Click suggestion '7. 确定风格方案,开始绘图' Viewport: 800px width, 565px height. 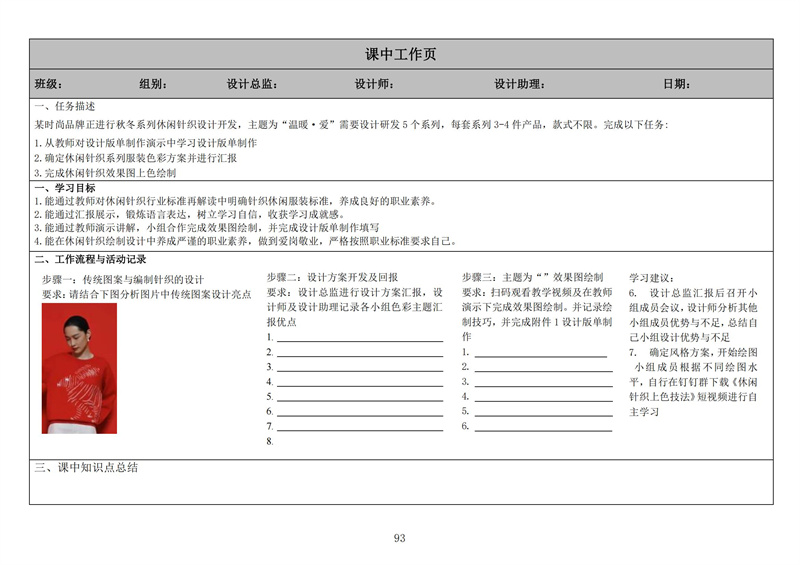point(693,353)
